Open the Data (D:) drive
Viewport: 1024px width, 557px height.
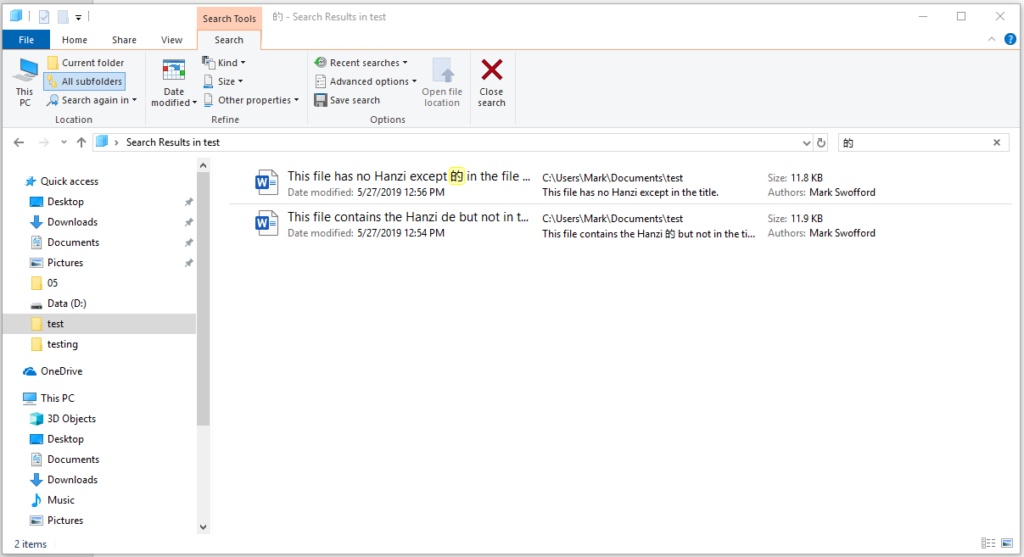[x=67, y=303]
